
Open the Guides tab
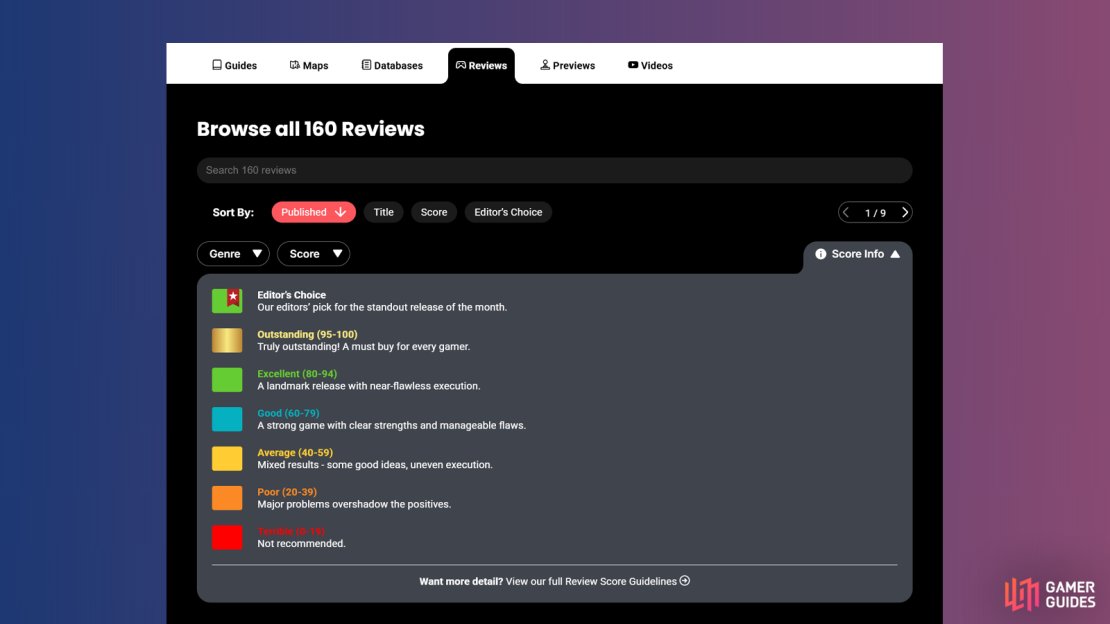coord(234,65)
